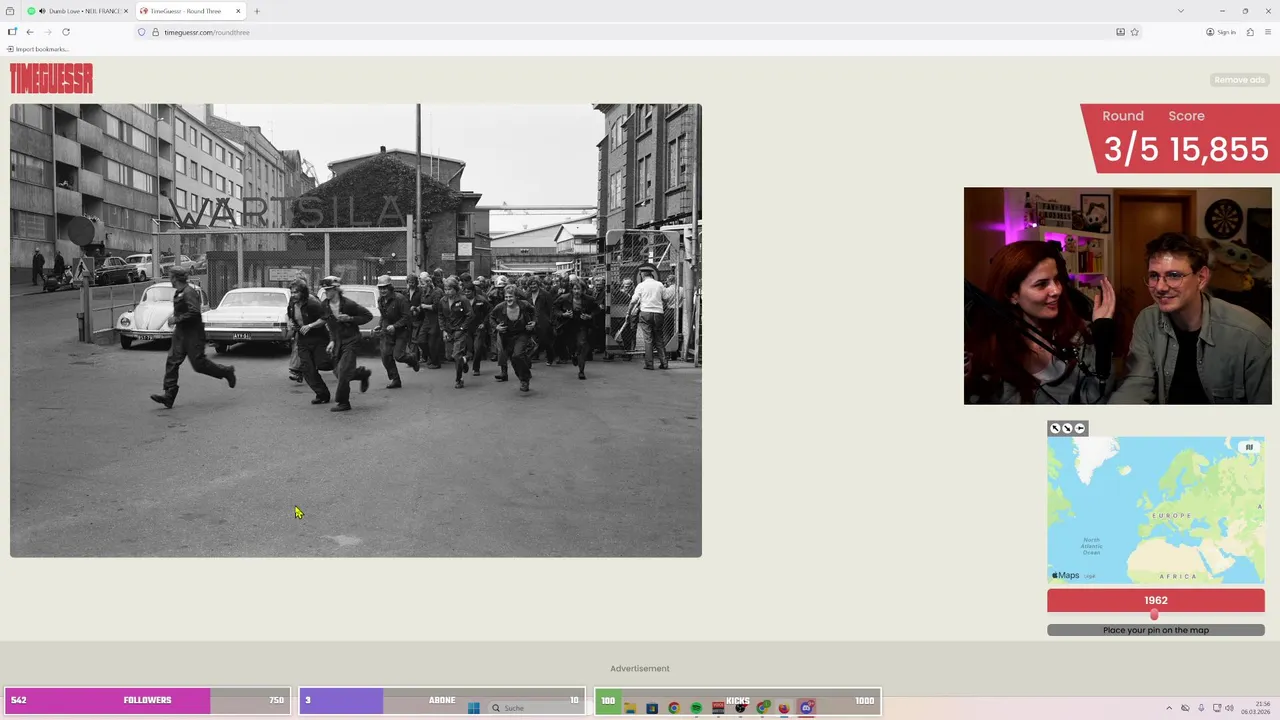Open the Apple Maps logo link

click(1066, 575)
